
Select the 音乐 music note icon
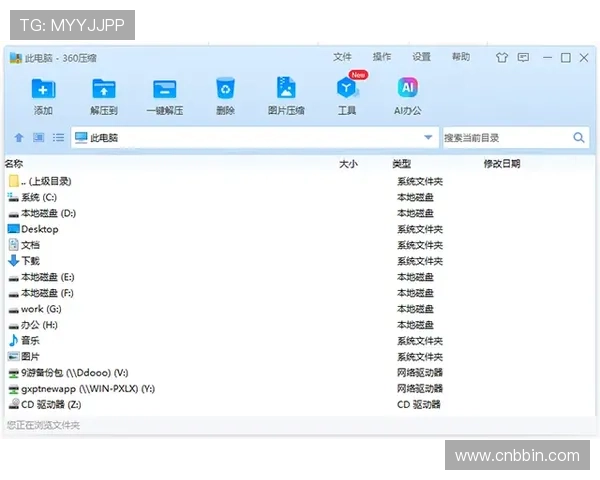(x=13, y=340)
